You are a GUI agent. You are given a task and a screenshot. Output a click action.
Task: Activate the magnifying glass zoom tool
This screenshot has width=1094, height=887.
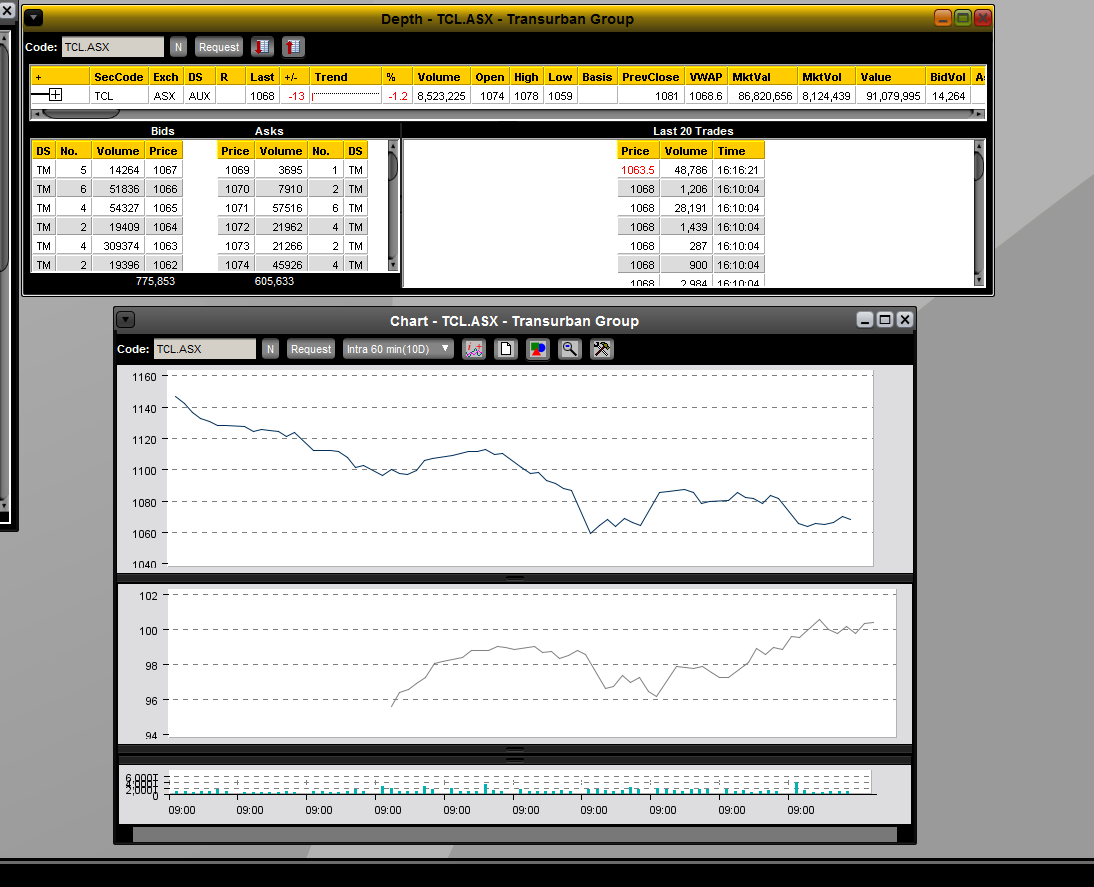pos(569,349)
